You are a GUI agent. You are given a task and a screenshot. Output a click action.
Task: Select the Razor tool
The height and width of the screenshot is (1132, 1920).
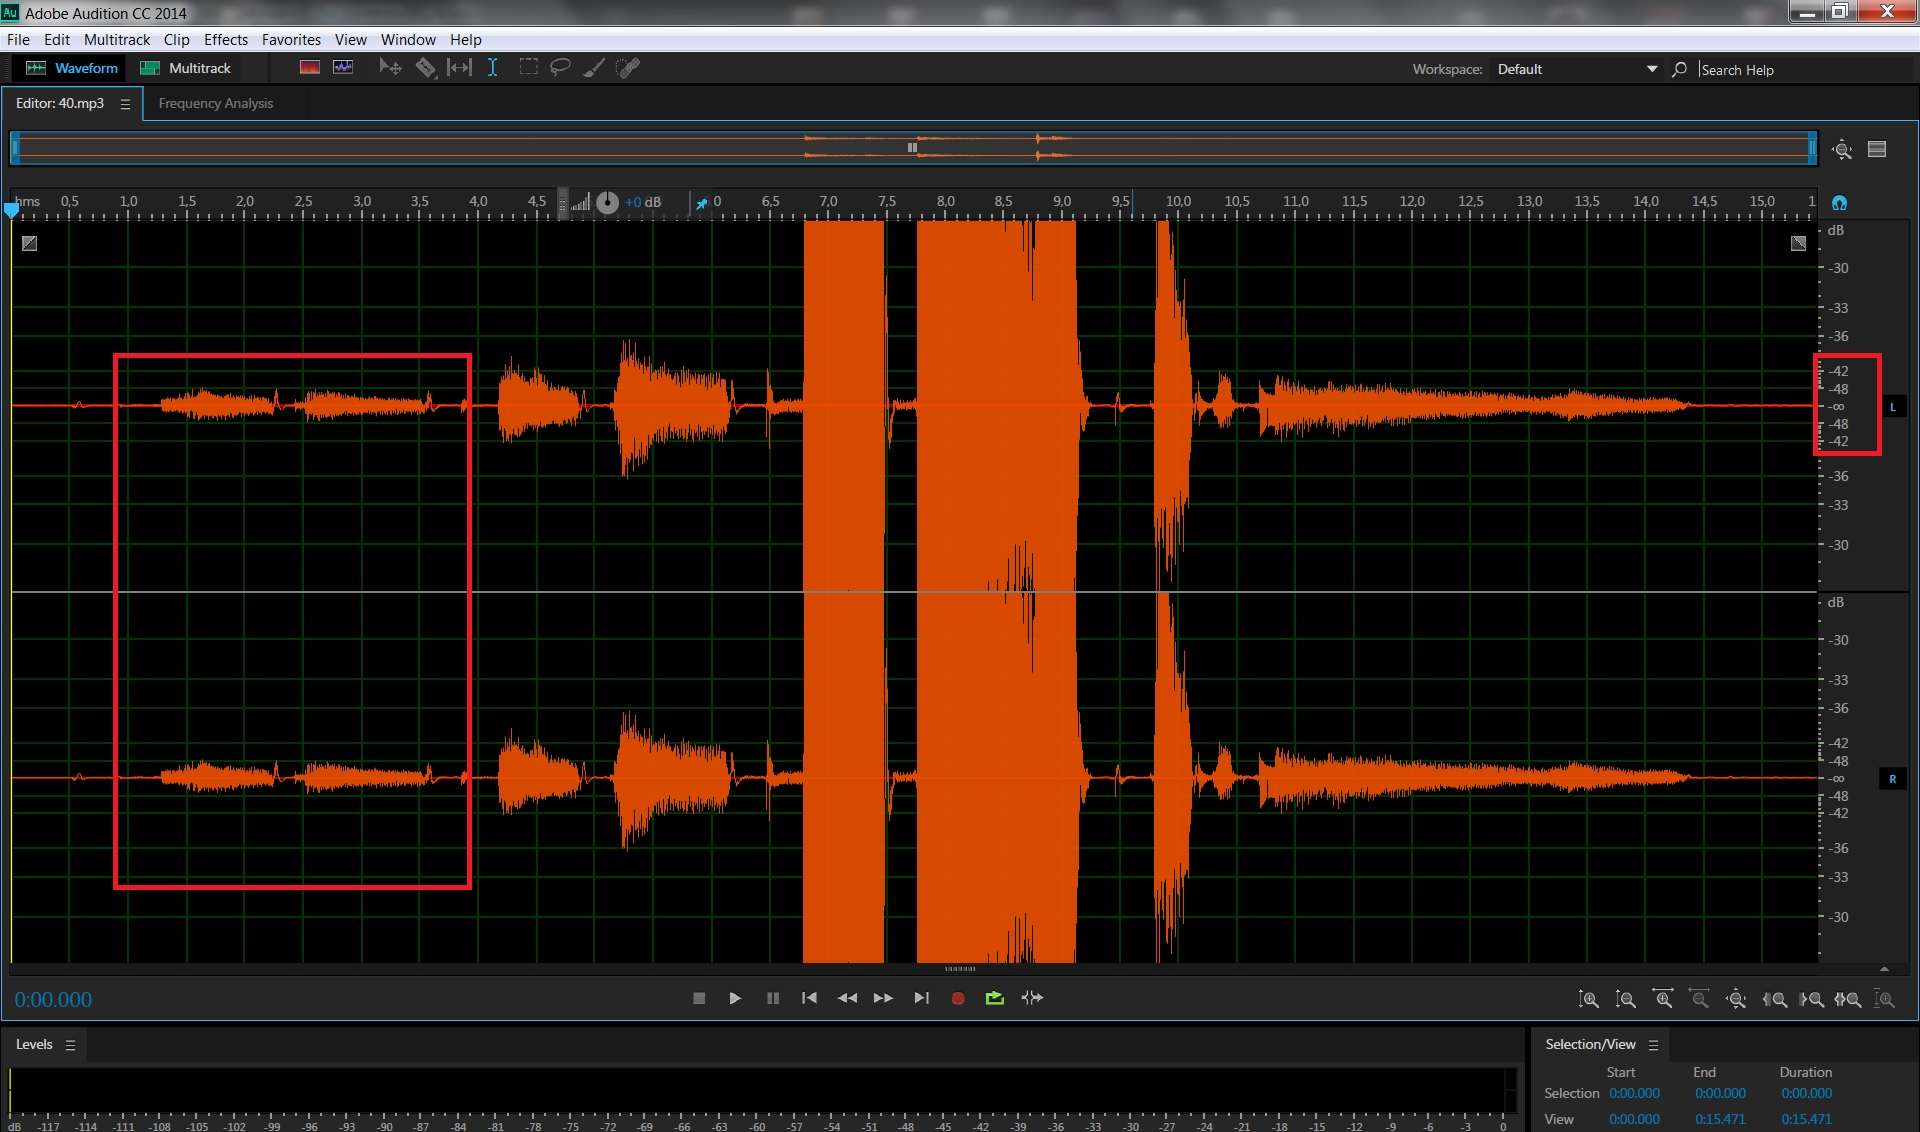tap(426, 68)
